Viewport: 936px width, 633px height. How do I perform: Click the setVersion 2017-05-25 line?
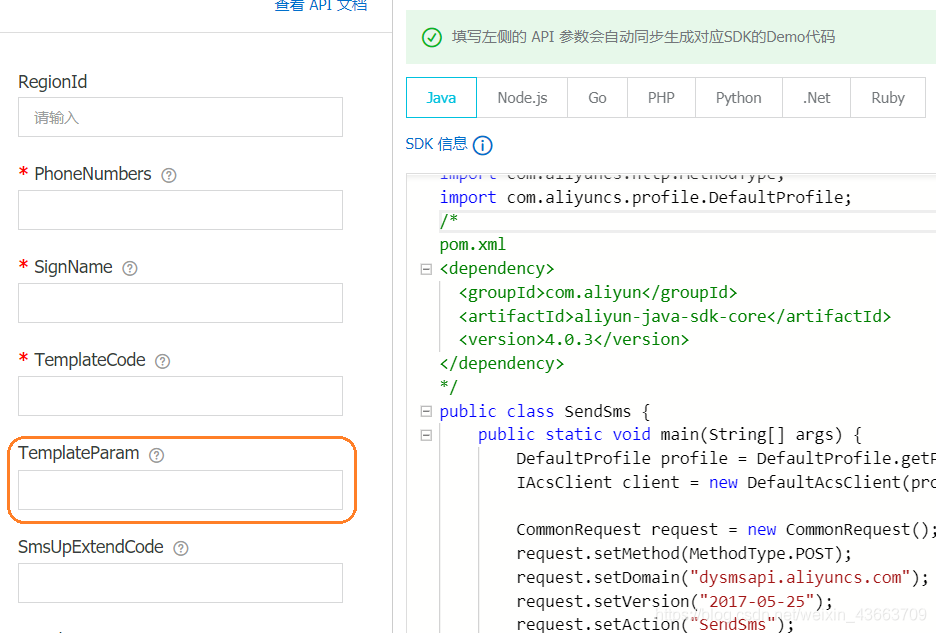tap(675, 601)
